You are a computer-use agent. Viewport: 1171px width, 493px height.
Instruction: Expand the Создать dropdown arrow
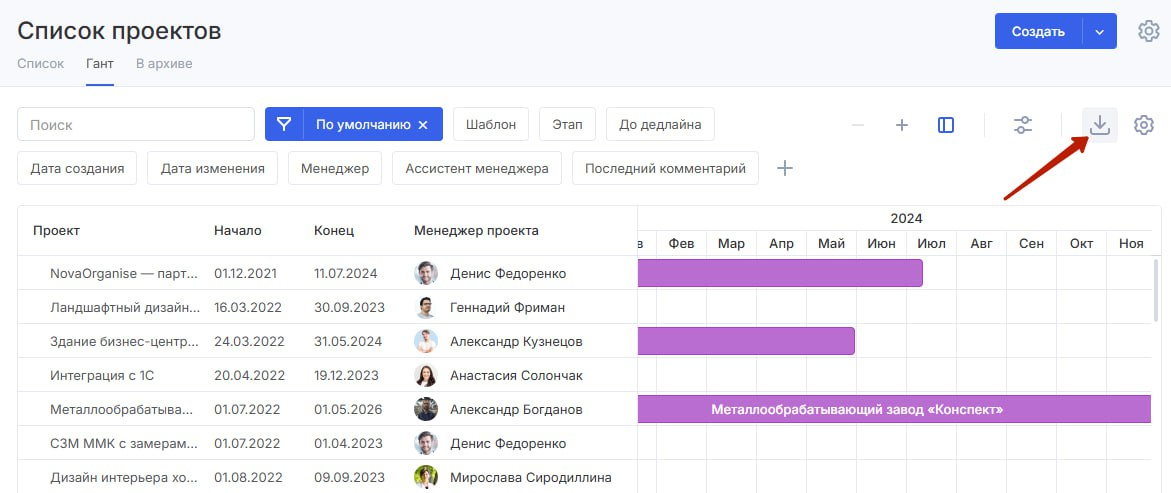tap(1099, 31)
